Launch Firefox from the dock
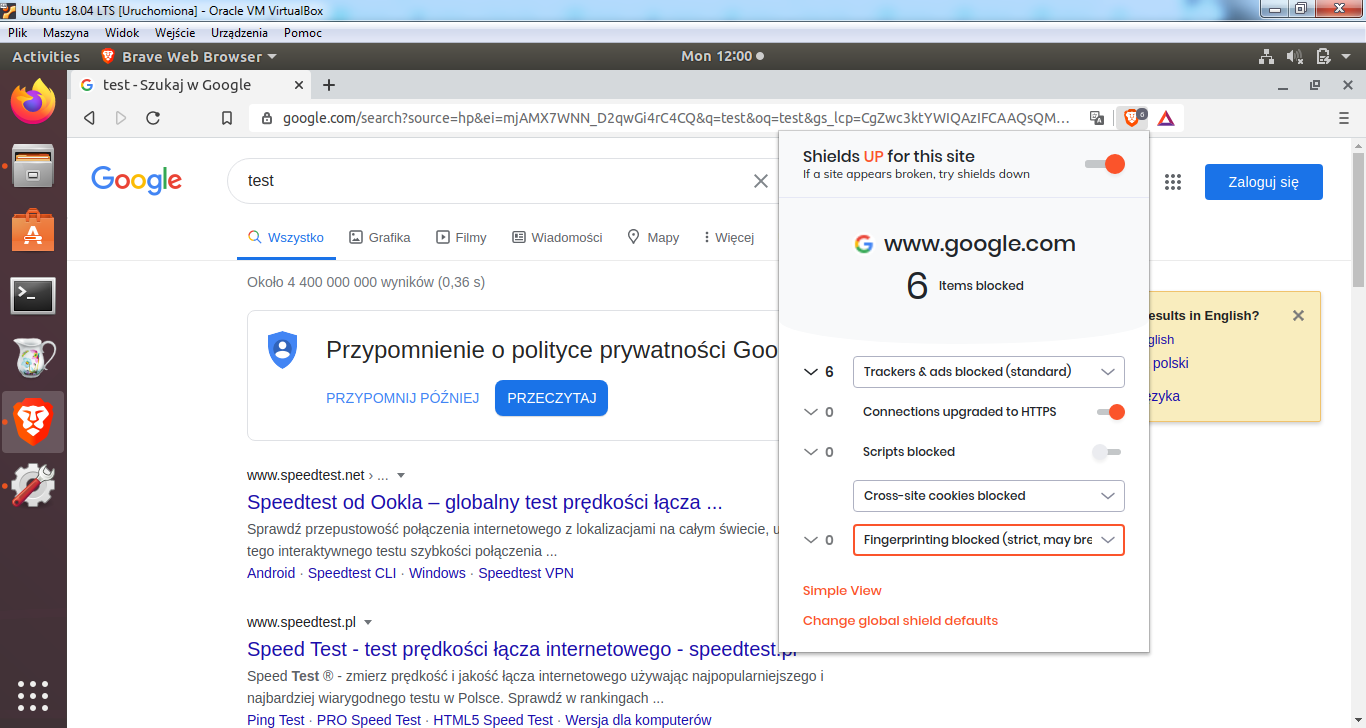Screen dimensions: 1366x728 pyautogui.click(x=33, y=100)
